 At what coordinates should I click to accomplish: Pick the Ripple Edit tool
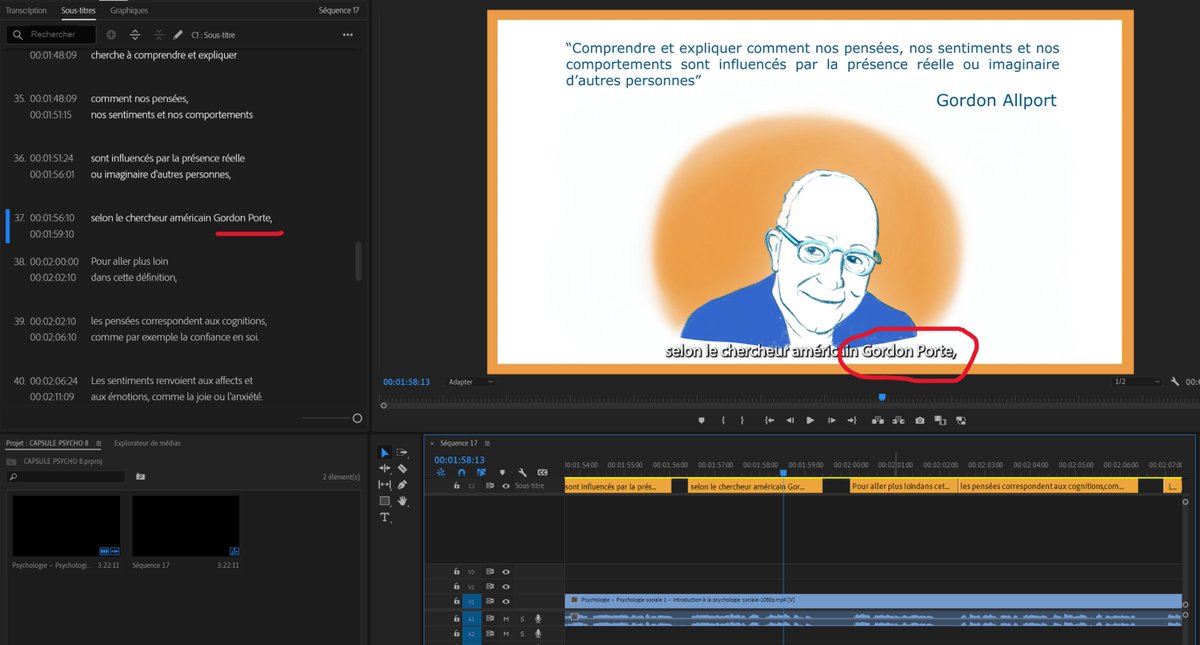coord(385,468)
